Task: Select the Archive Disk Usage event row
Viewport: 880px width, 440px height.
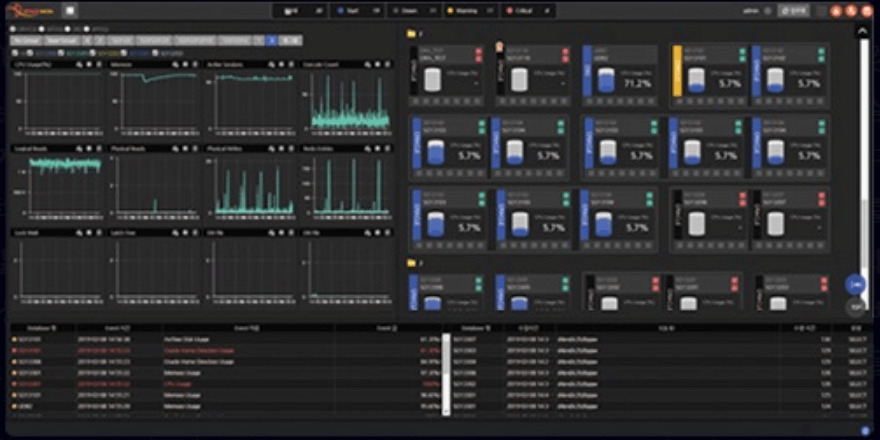Action: pos(226,339)
